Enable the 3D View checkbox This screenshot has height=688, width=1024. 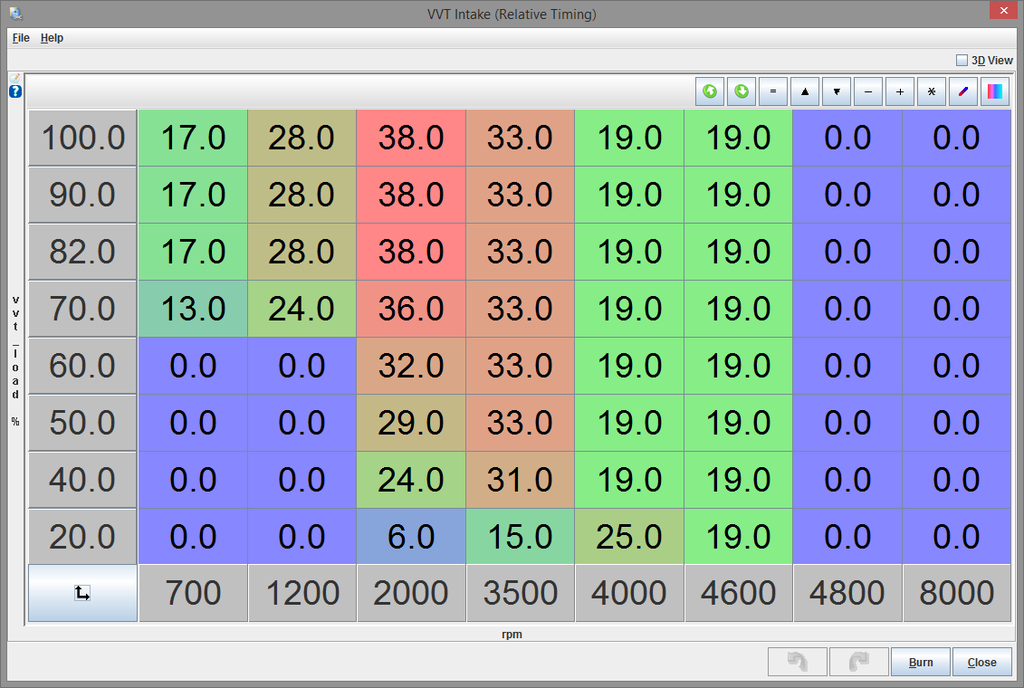tap(962, 60)
